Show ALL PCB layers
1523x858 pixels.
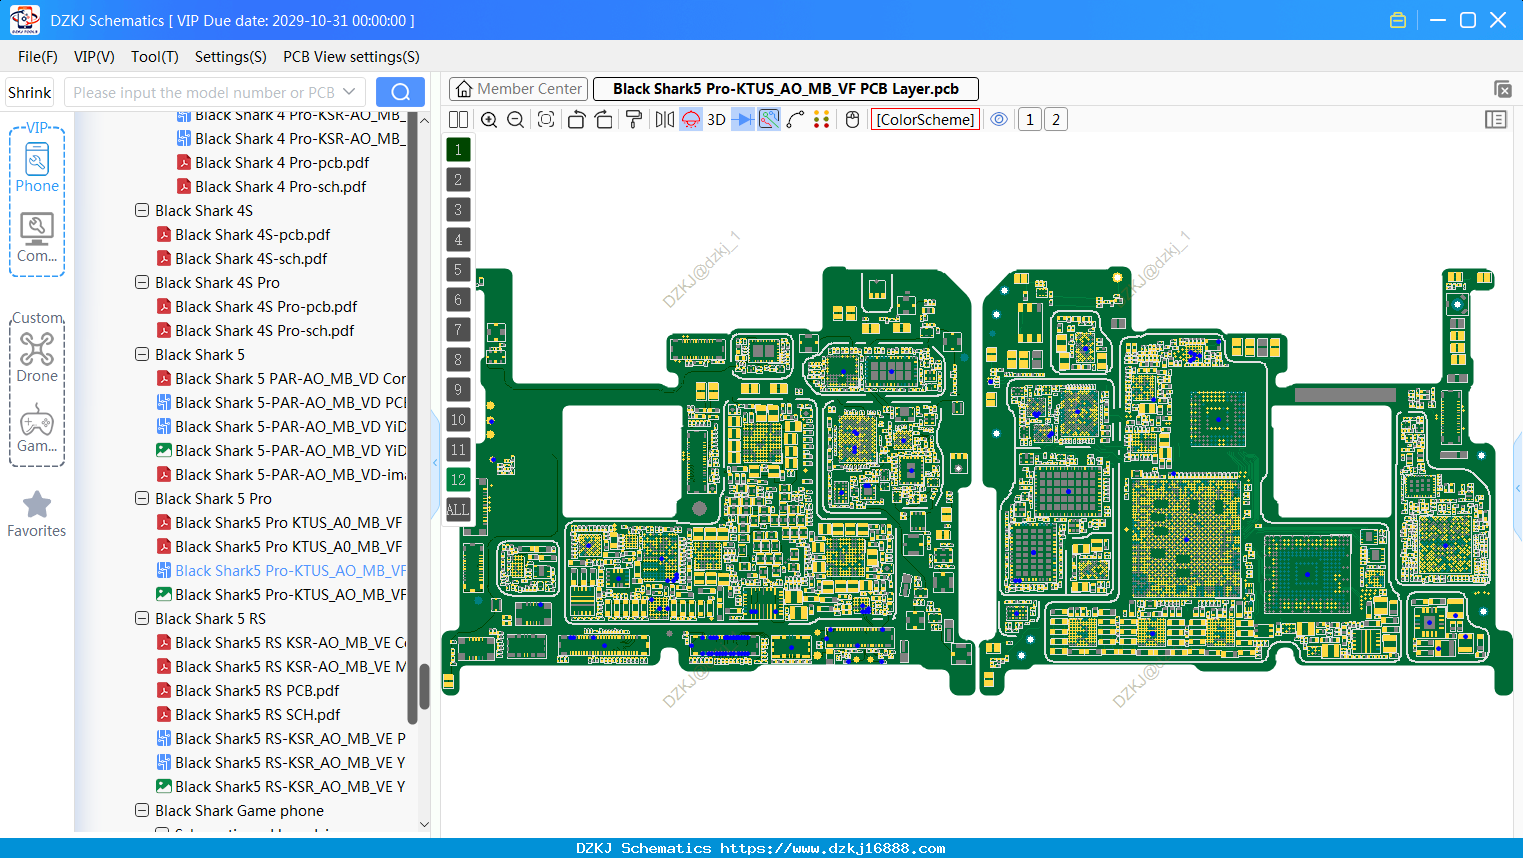[458, 509]
